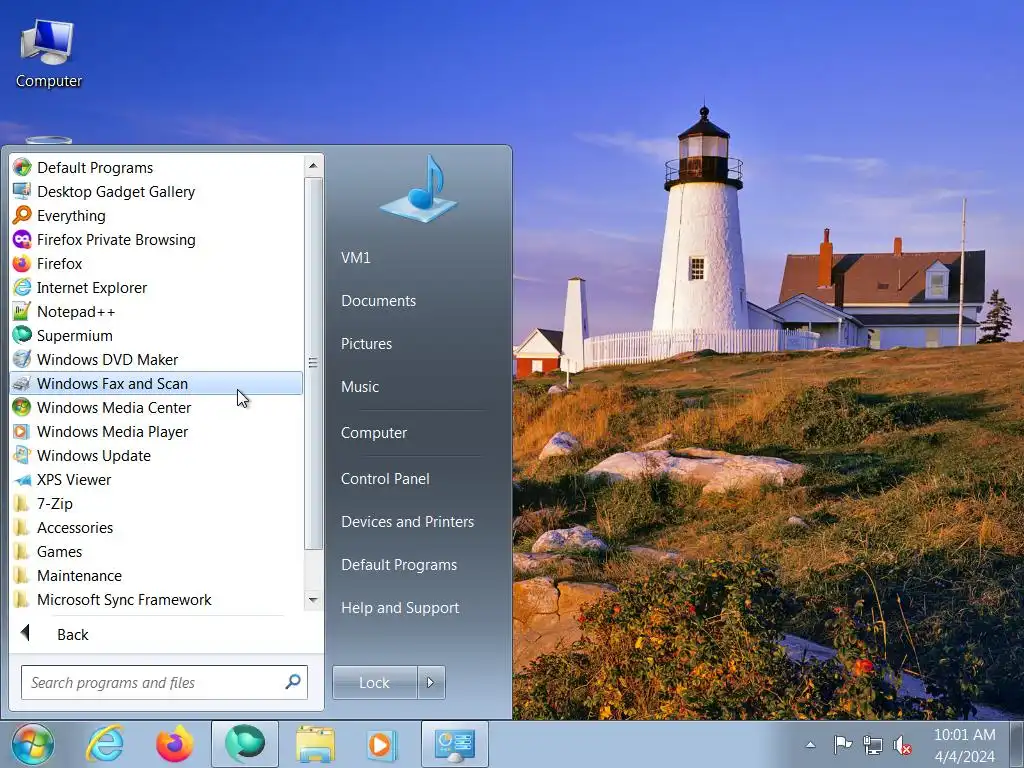1024x768 pixels.
Task: Open Action Center flag tray icon
Action: pyautogui.click(x=842, y=744)
